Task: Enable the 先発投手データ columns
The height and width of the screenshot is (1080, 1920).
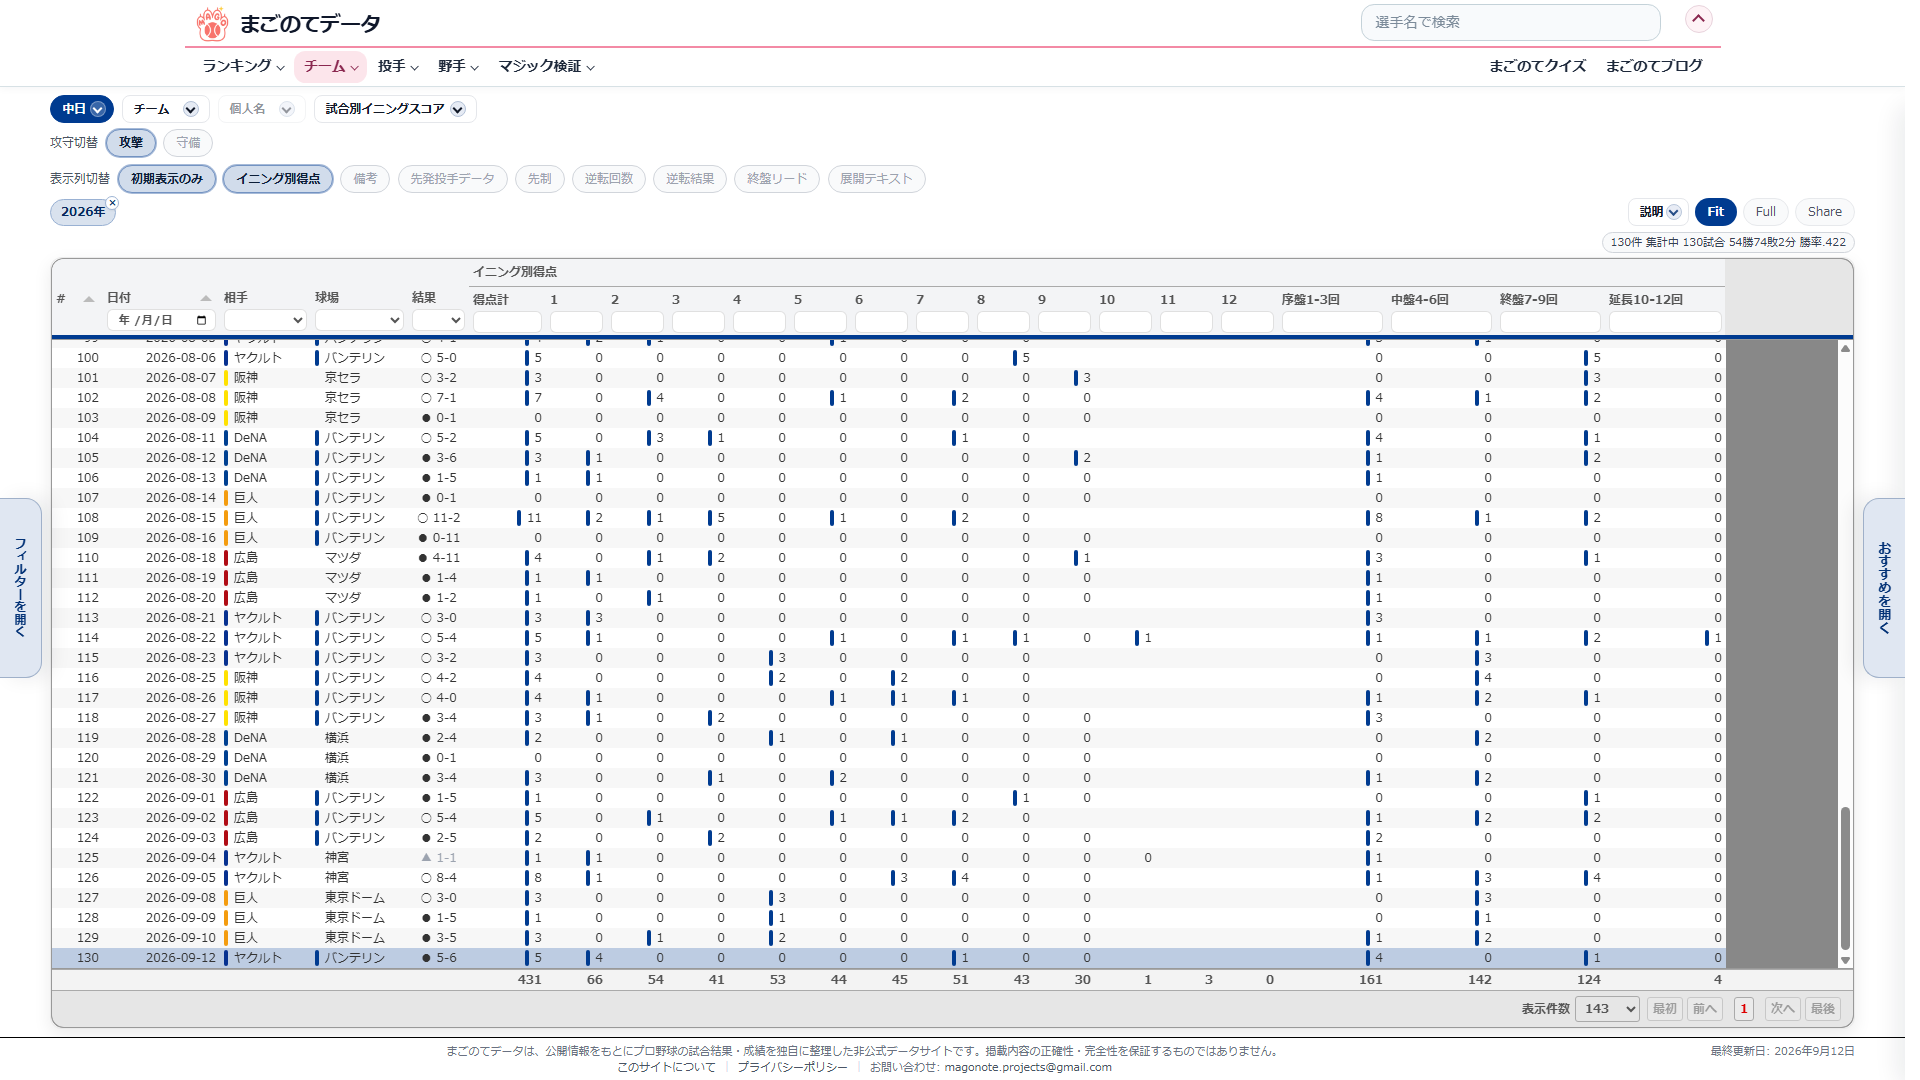Action: pyautogui.click(x=452, y=179)
